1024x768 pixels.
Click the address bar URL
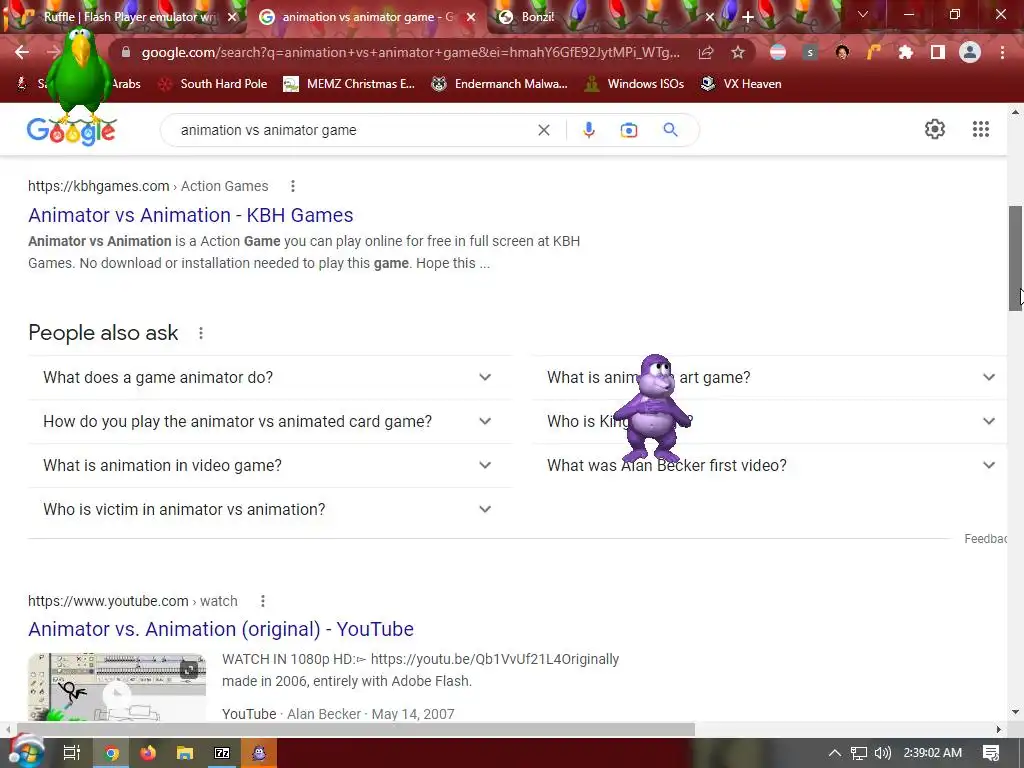point(411,52)
